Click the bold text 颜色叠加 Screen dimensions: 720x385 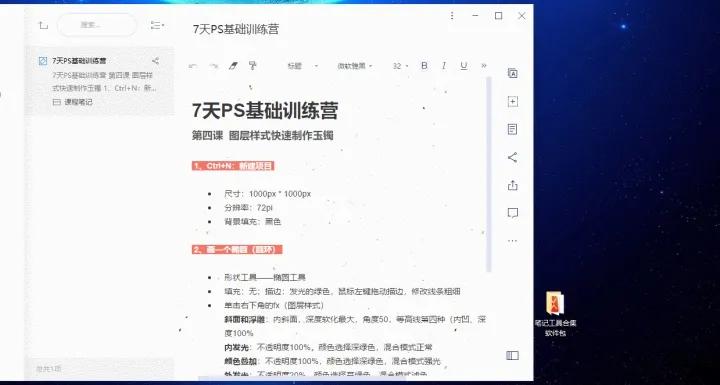tap(241, 361)
